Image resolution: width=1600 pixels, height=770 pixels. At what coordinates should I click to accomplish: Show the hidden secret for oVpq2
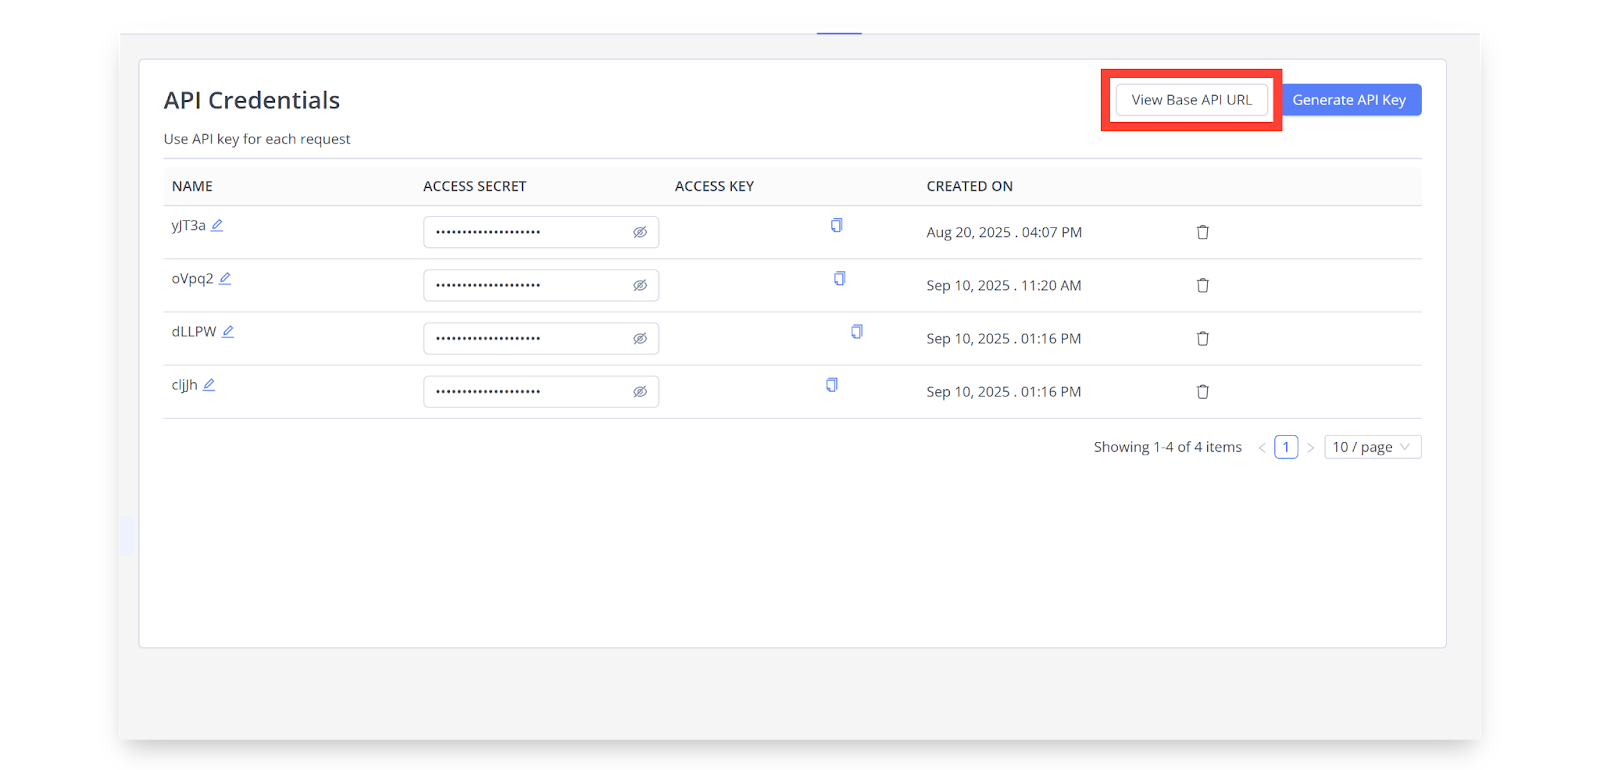click(x=640, y=285)
